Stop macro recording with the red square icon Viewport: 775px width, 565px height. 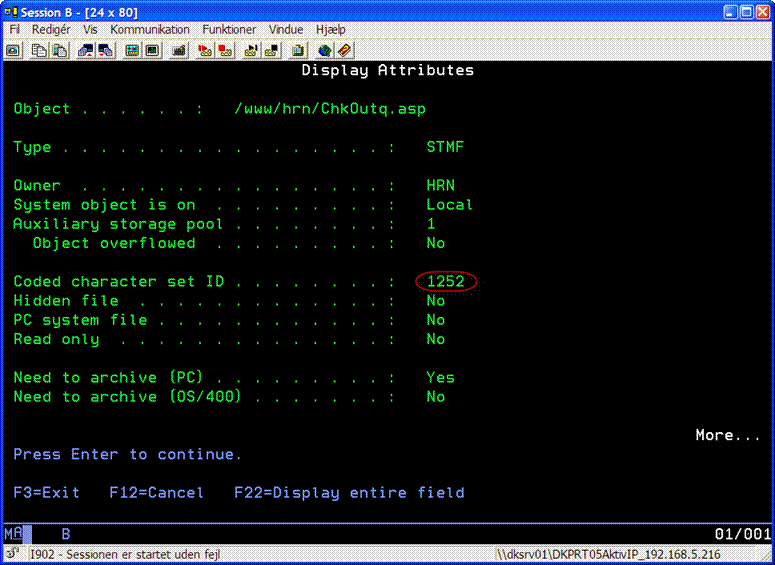click(x=225, y=50)
